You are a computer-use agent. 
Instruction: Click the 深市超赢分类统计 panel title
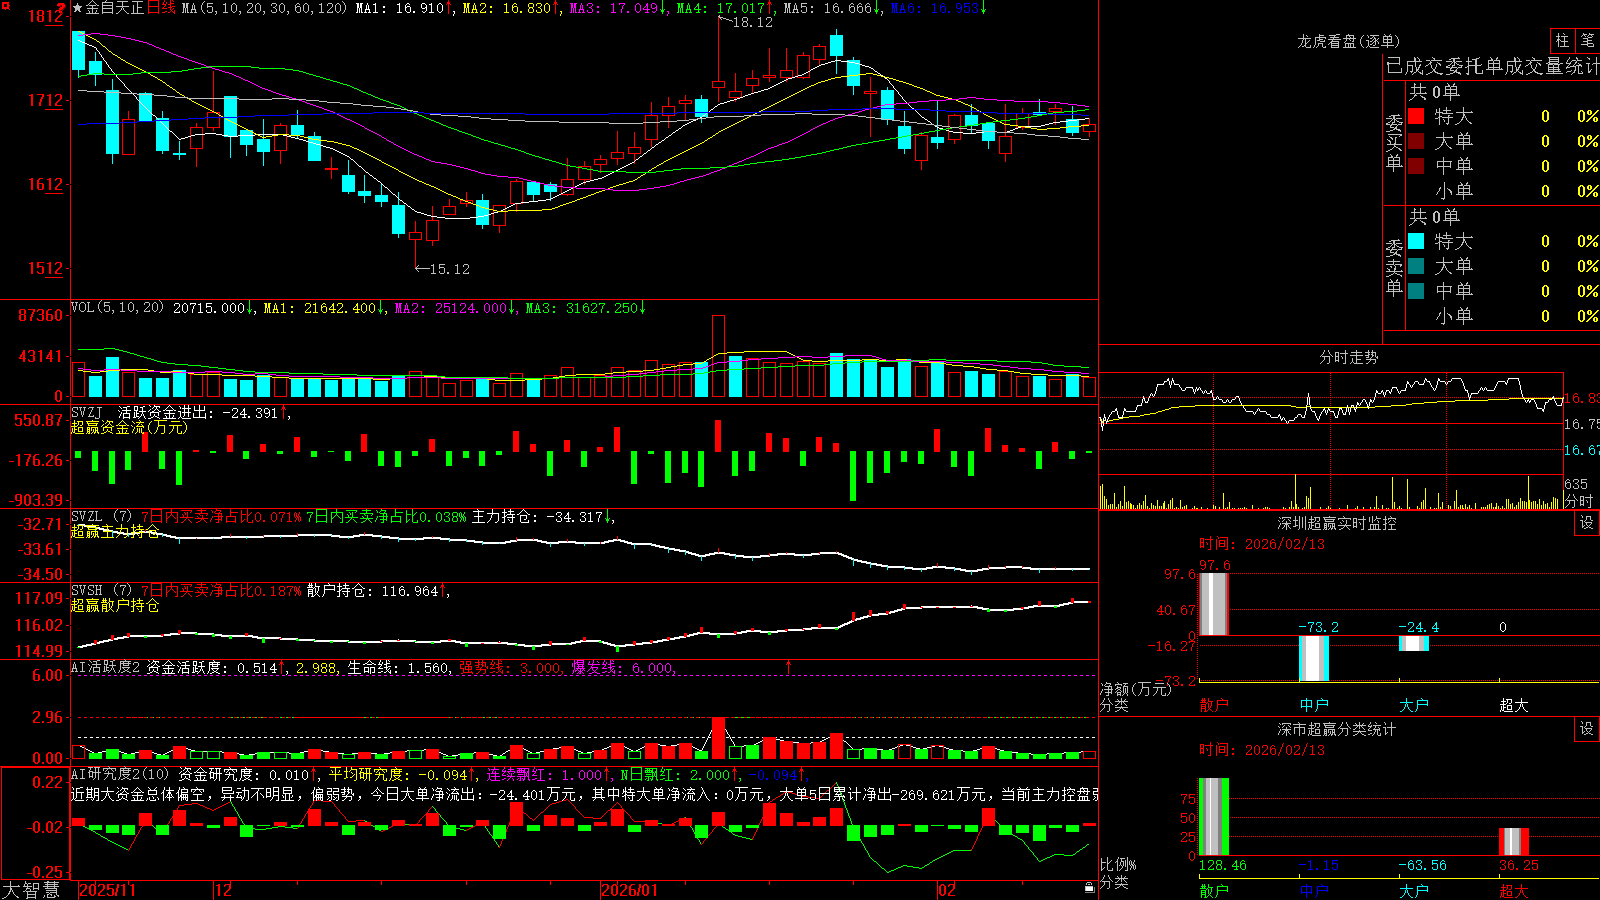pos(1336,729)
